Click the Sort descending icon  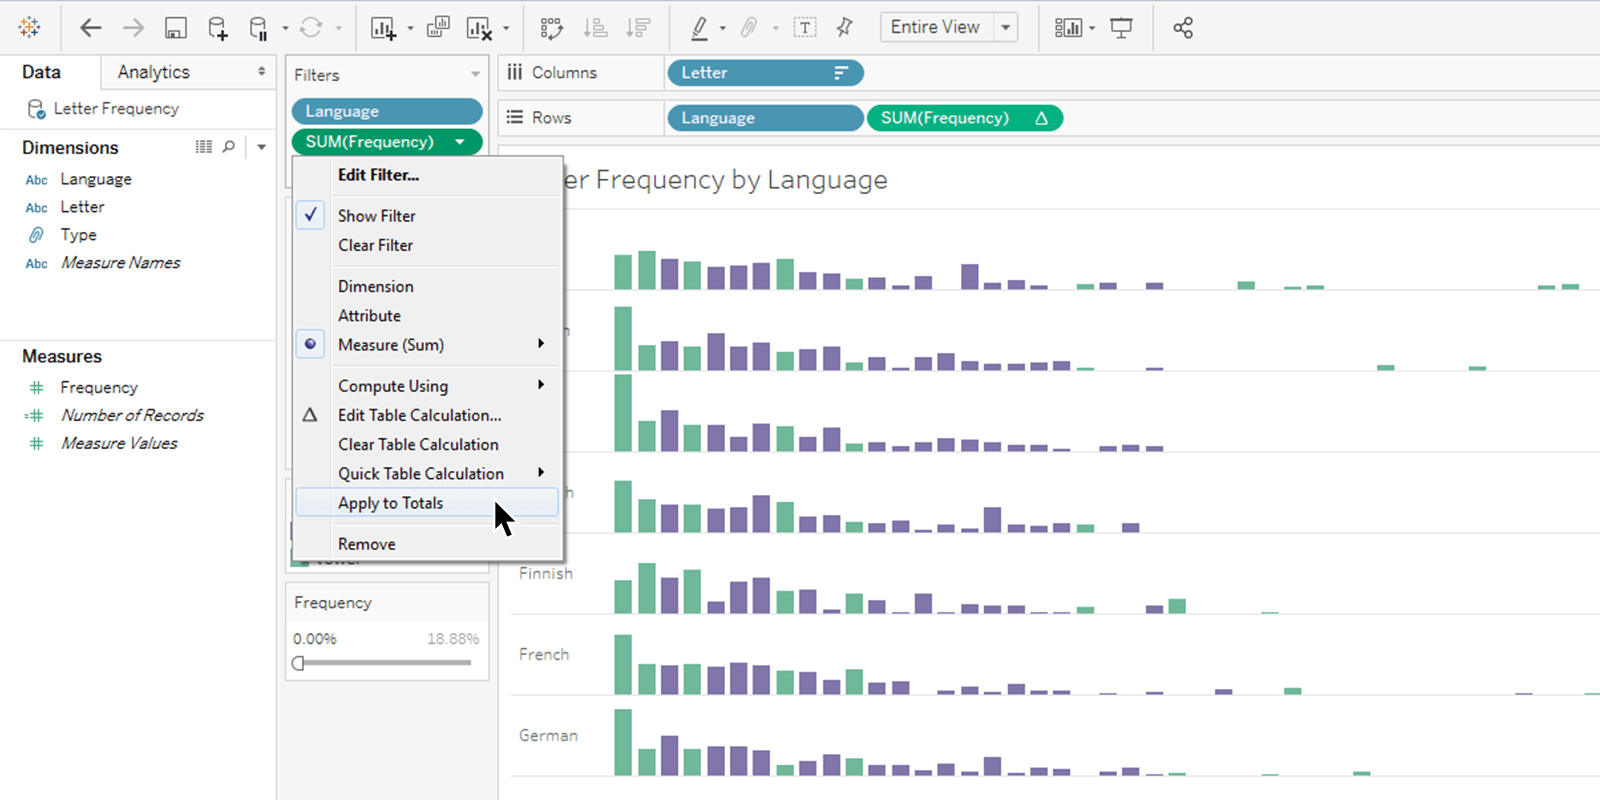[638, 28]
